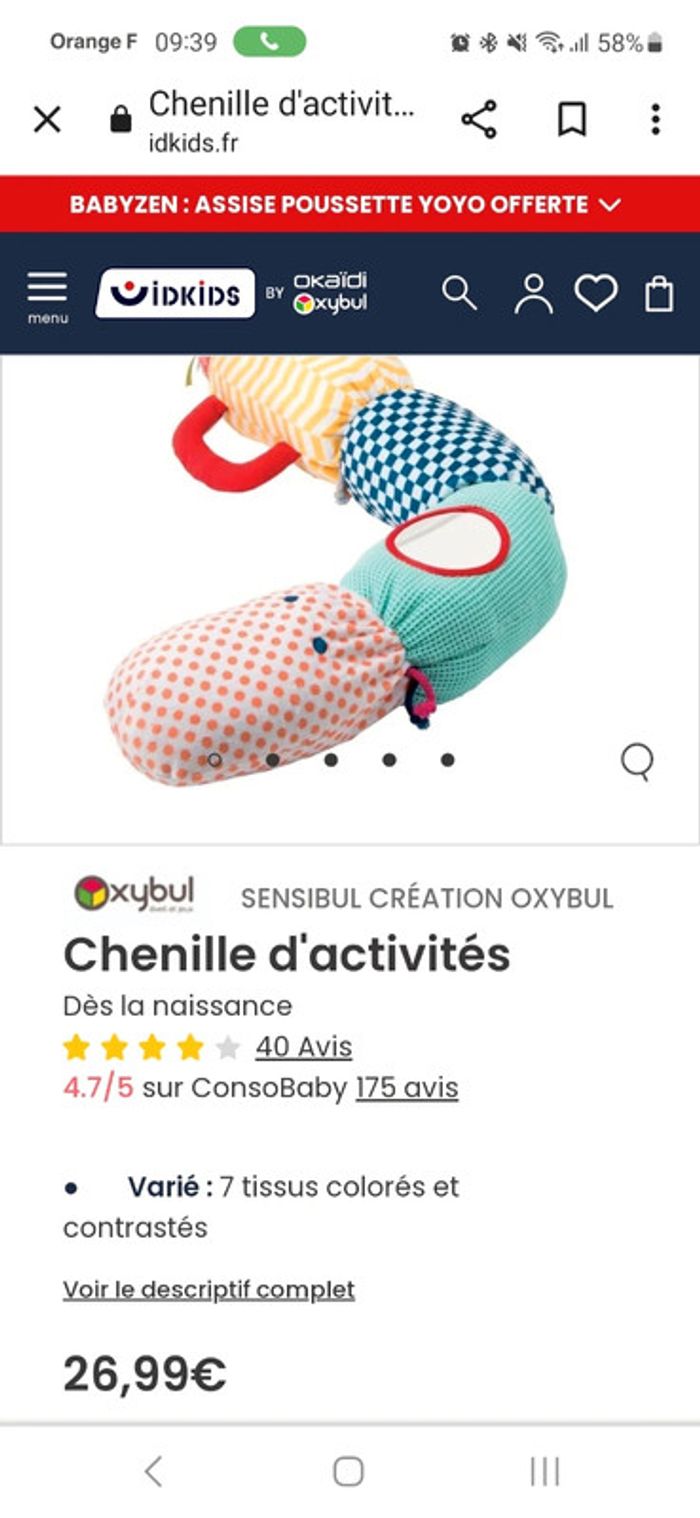Tap the browser share icon

(479, 120)
